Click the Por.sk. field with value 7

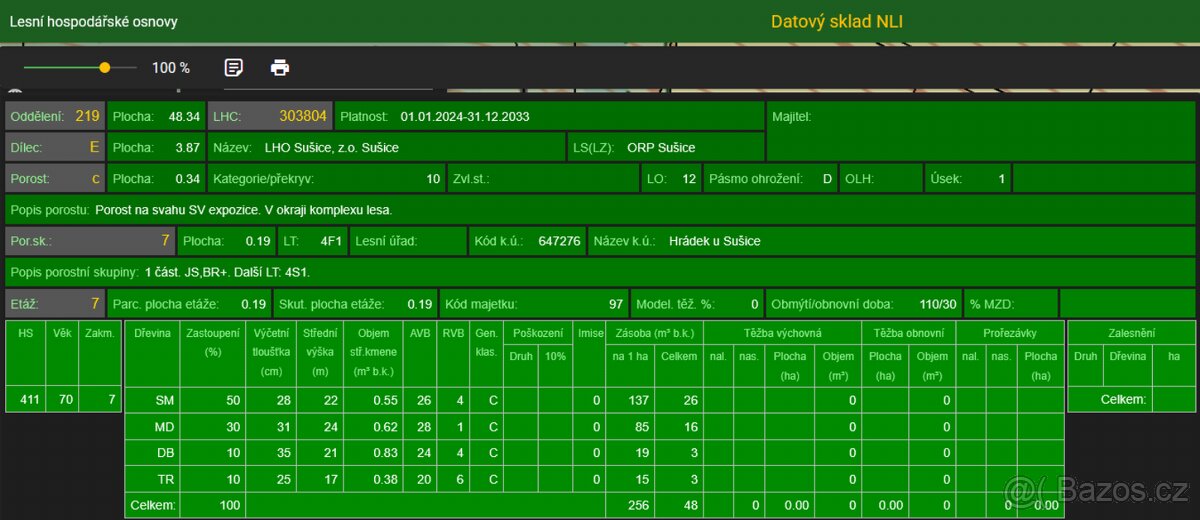coord(90,241)
